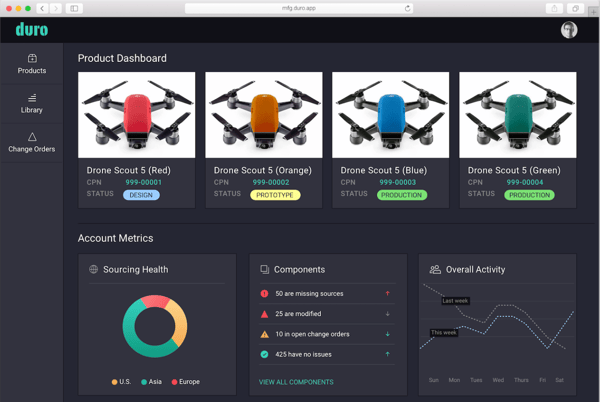The height and width of the screenshot is (402, 600).
Task: Click the Asia legend color dot
Action: (x=145, y=382)
